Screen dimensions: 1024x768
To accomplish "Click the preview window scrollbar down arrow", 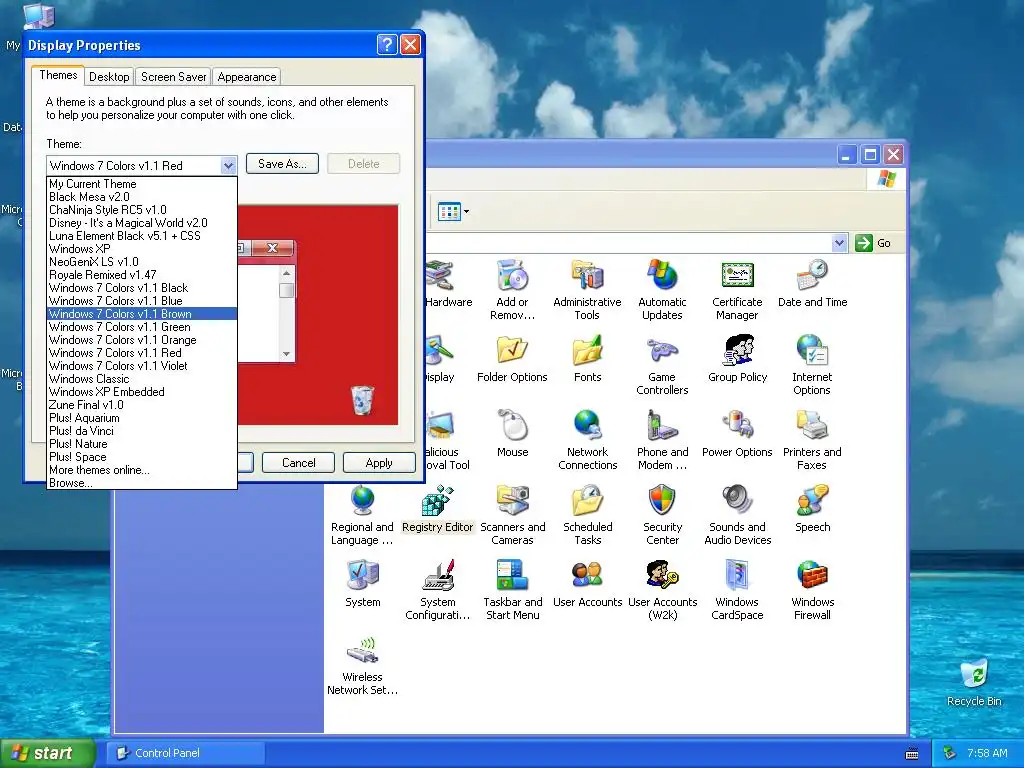I will click(287, 354).
